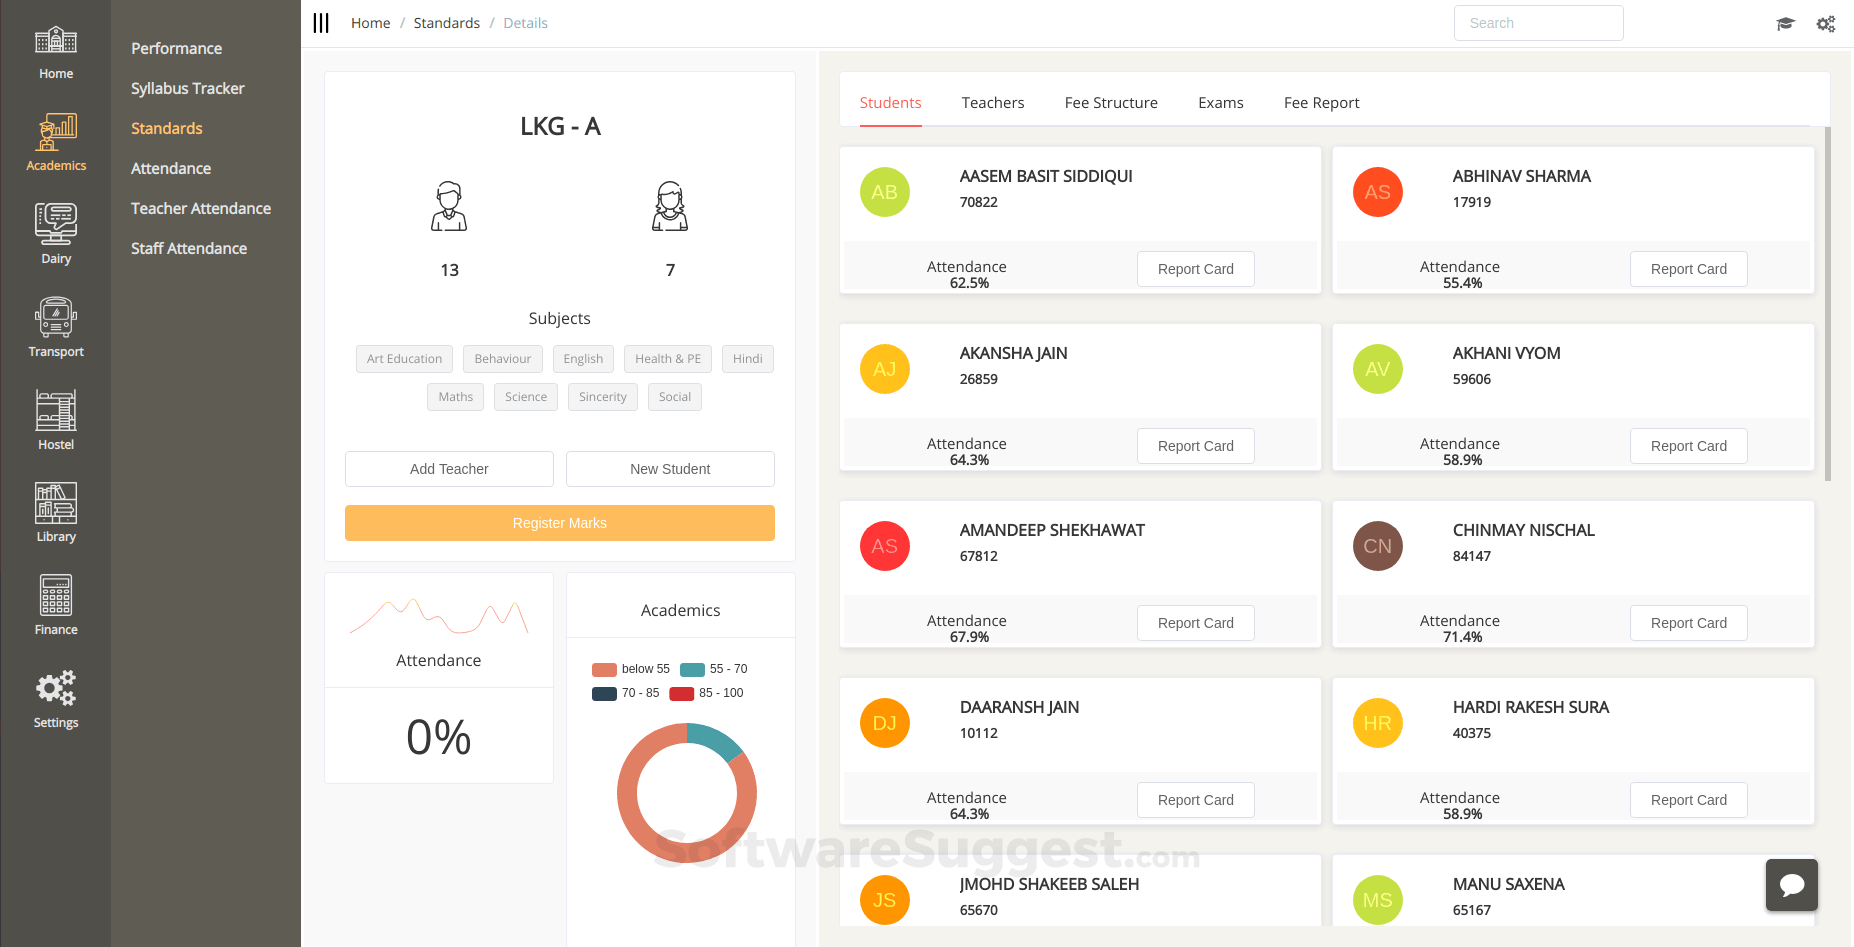Click the Search input field

point(1539,23)
